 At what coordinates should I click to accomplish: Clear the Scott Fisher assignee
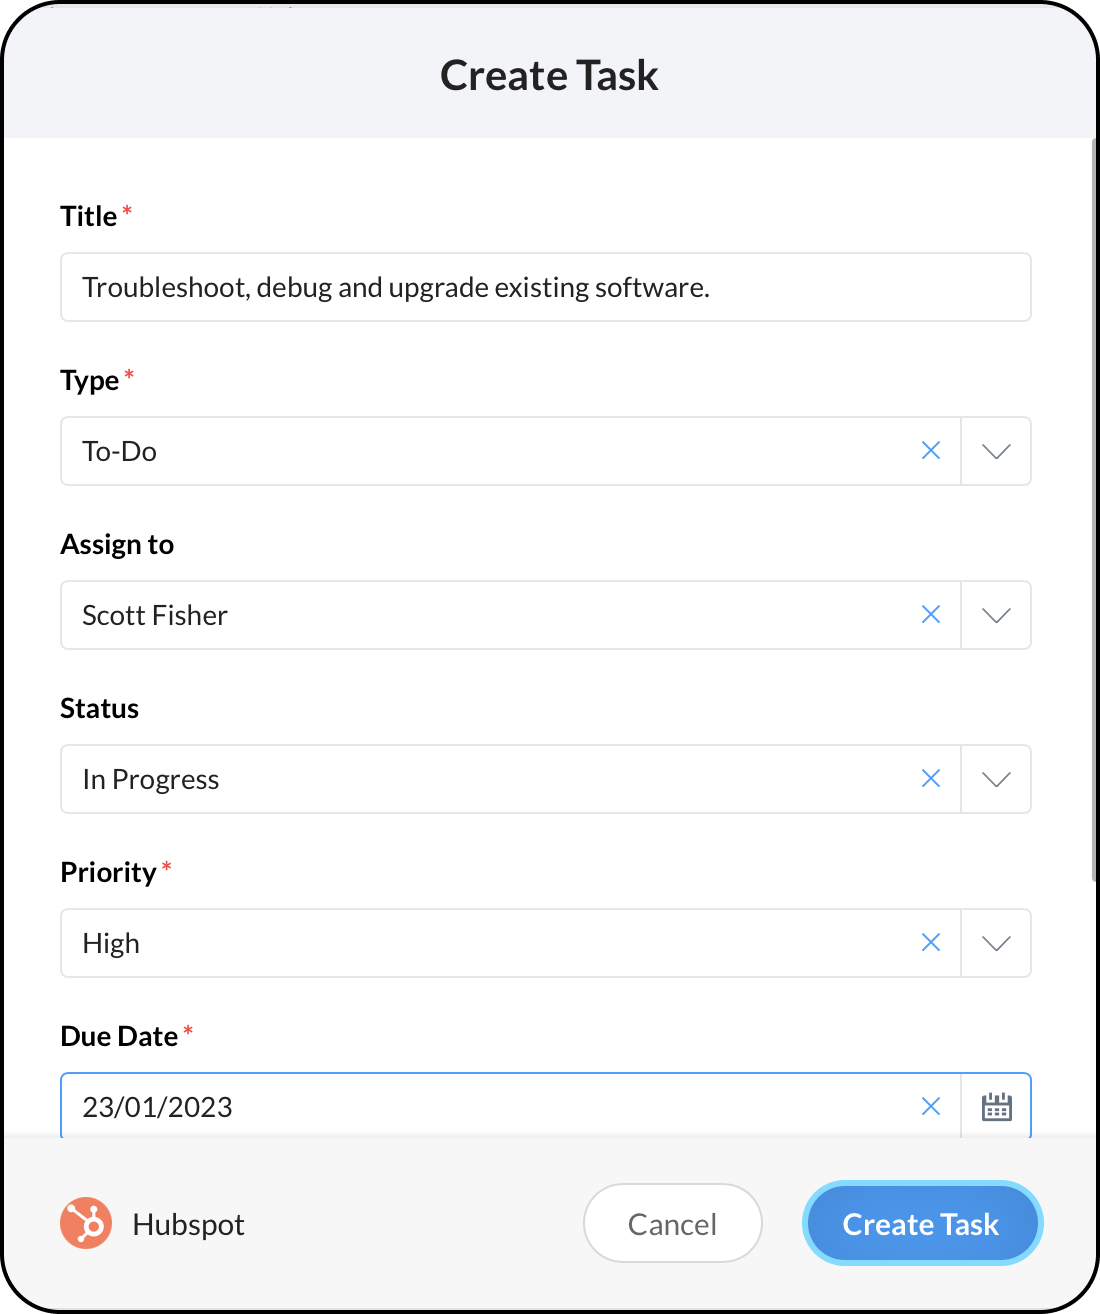tap(930, 615)
